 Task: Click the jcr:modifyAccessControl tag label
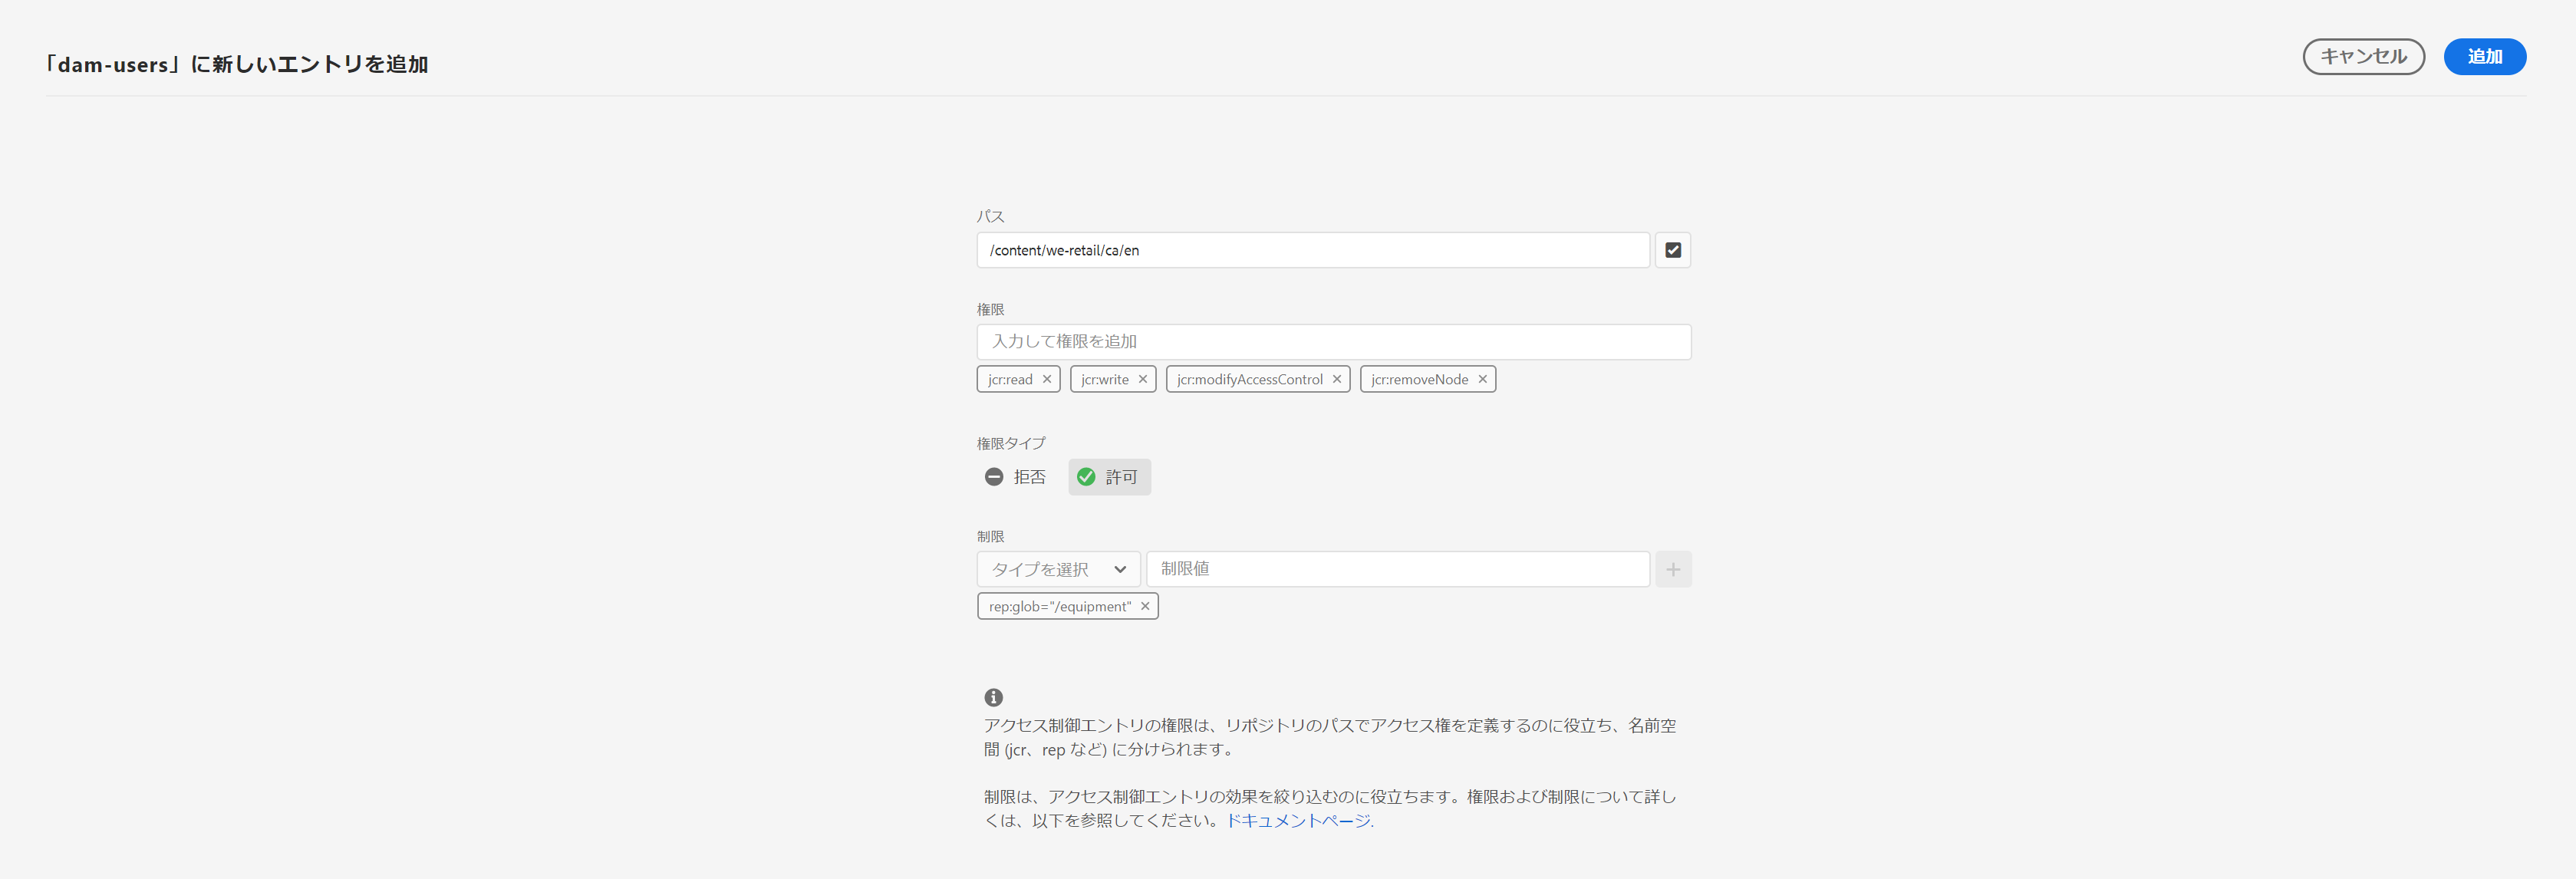pyautogui.click(x=1249, y=379)
